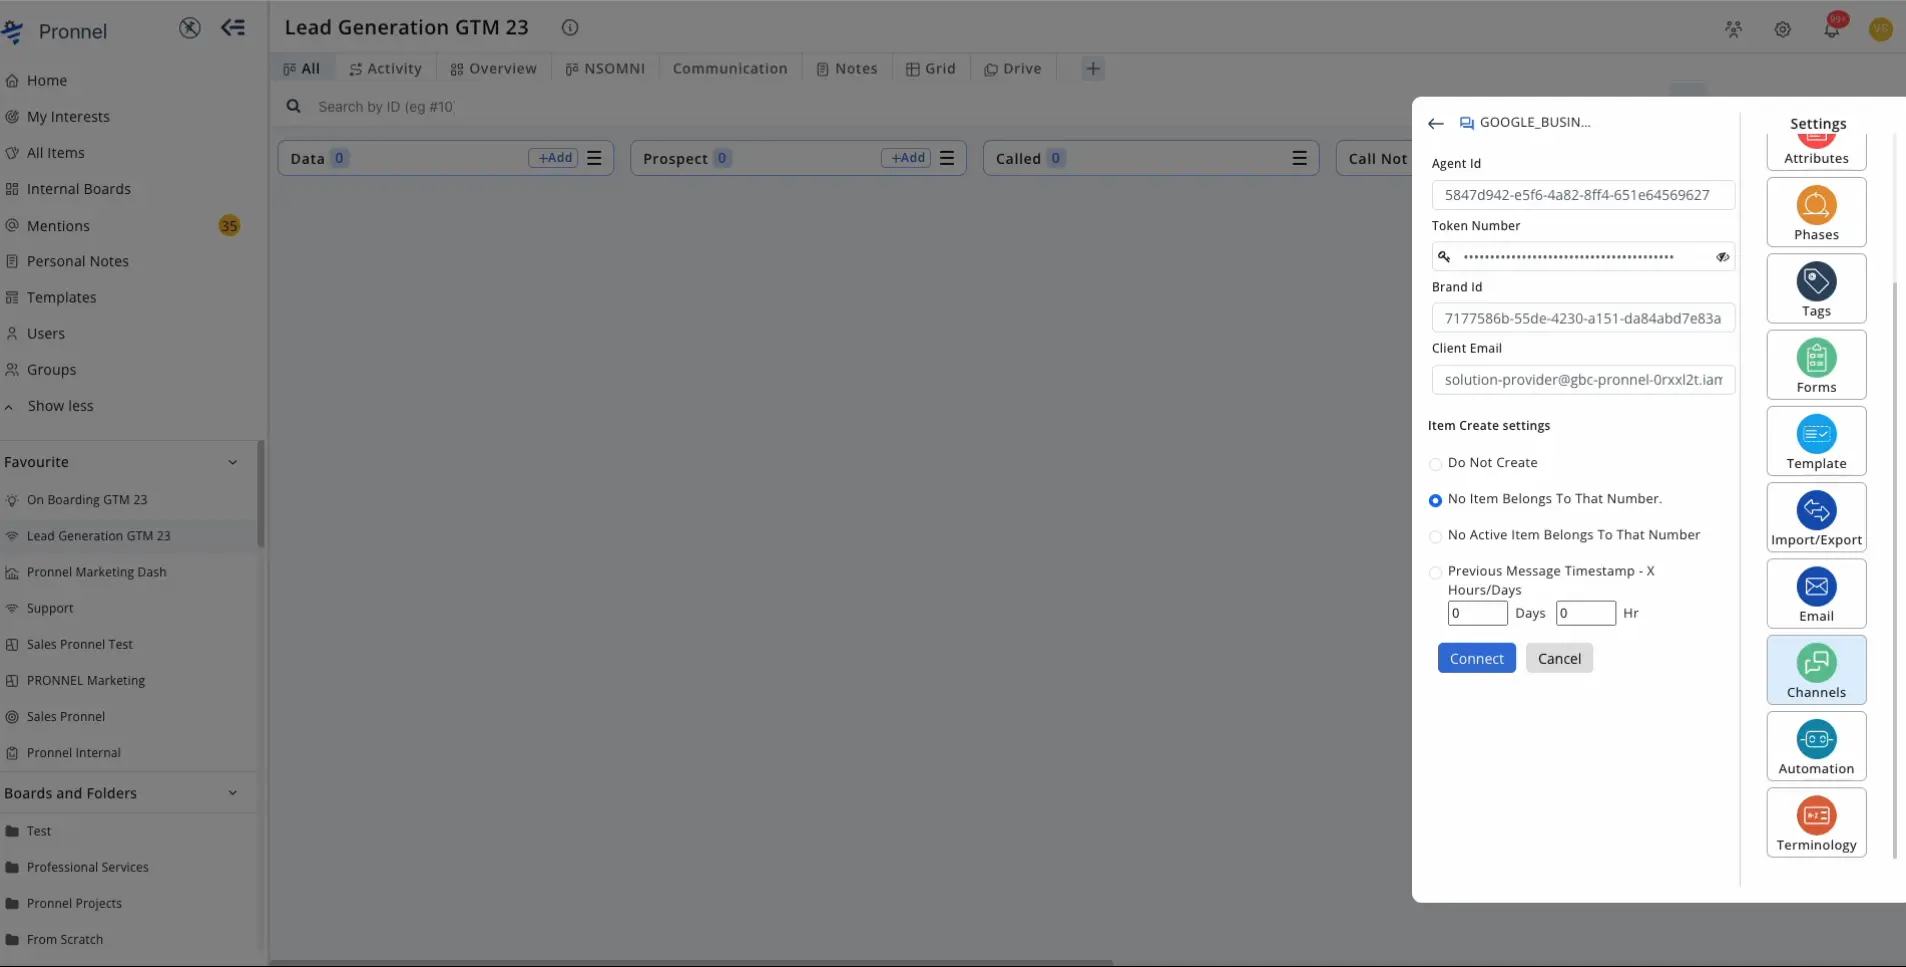The height and width of the screenshot is (967, 1906).
Task: Open Prospect column hamburger menu
Action: (947, 158)
